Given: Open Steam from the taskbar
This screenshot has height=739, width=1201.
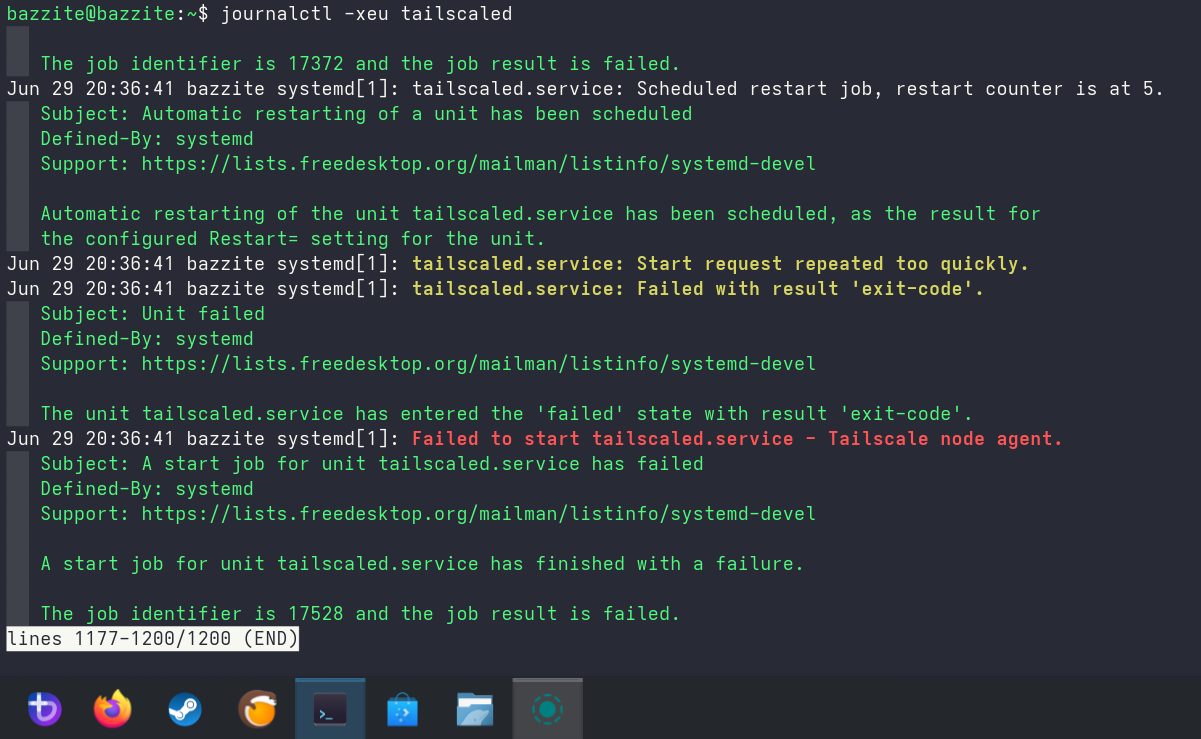Looking at the screenshot, I should point(184,710).
